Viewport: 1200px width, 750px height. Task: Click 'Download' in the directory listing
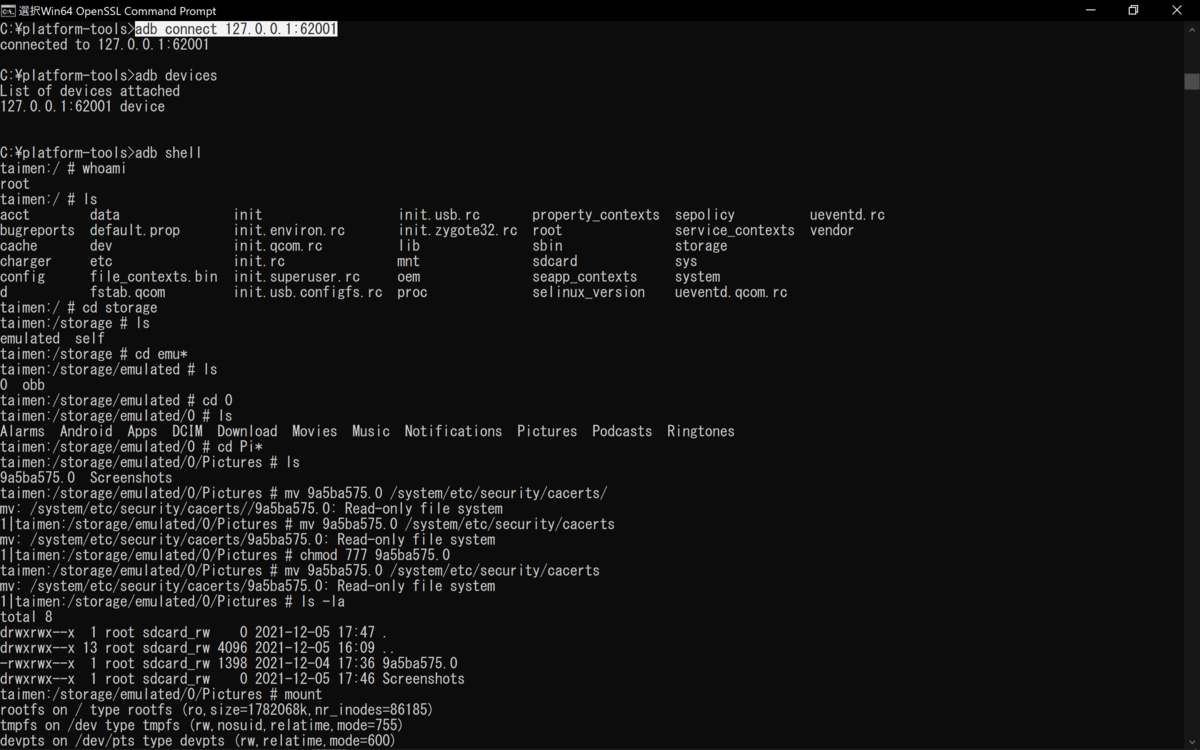coord(247,431)
